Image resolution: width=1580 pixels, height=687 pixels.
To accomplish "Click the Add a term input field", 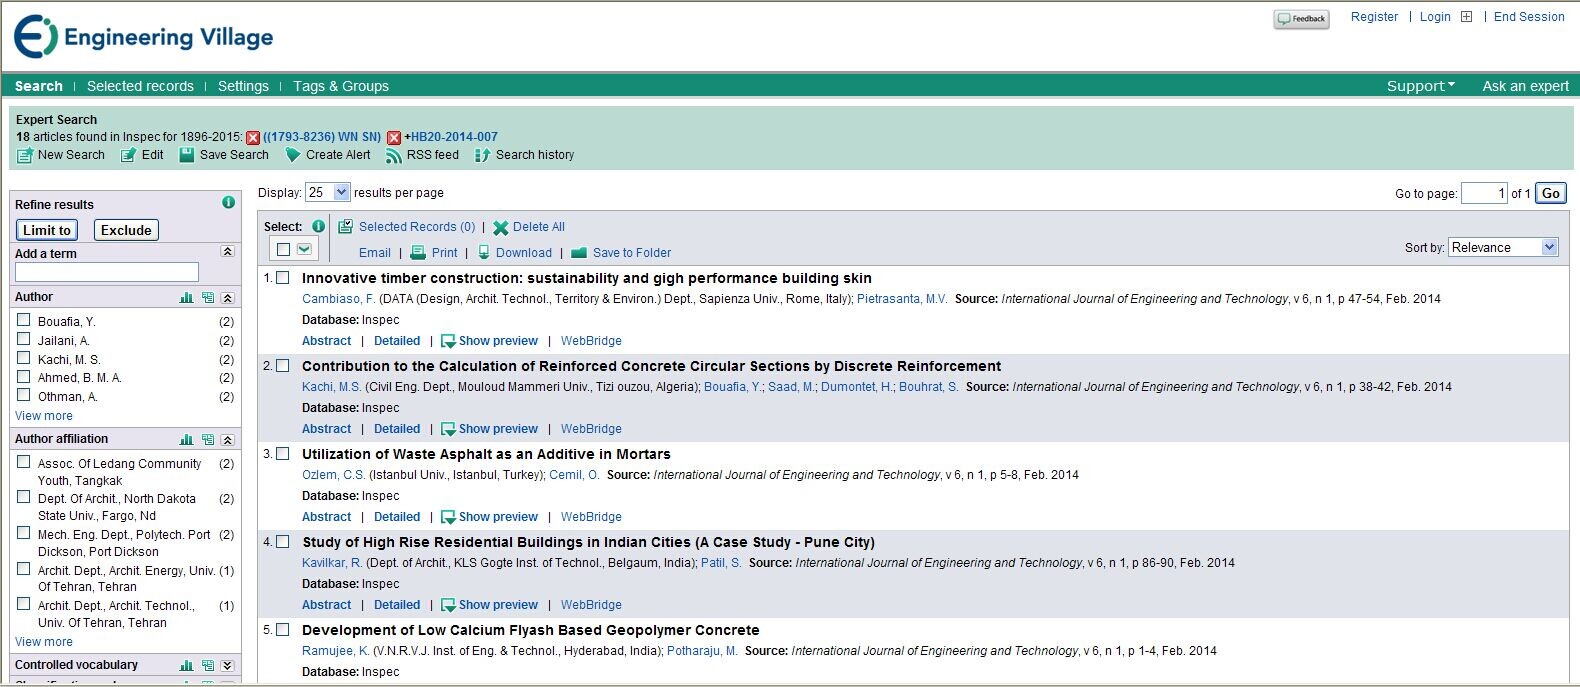I will tap(107, 272).
